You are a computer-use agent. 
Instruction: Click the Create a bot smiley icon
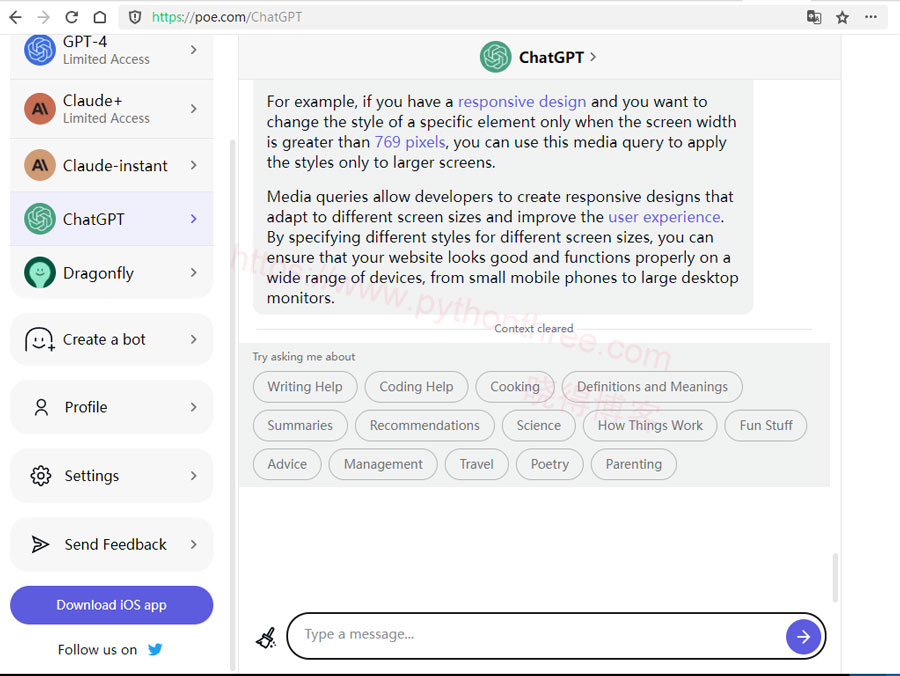coord(40,339)
